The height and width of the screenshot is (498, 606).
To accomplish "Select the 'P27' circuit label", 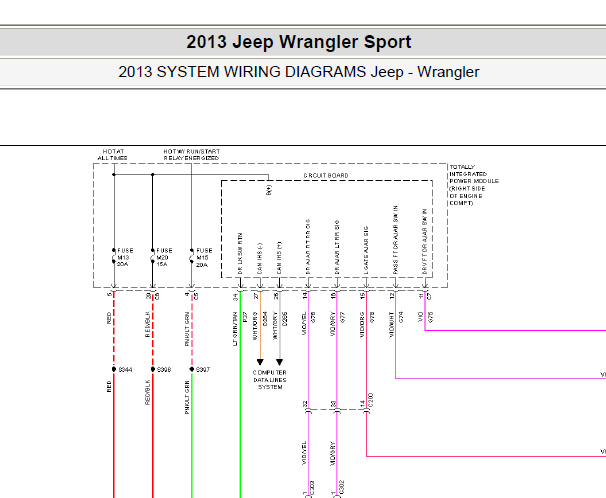I will point(245,318).
